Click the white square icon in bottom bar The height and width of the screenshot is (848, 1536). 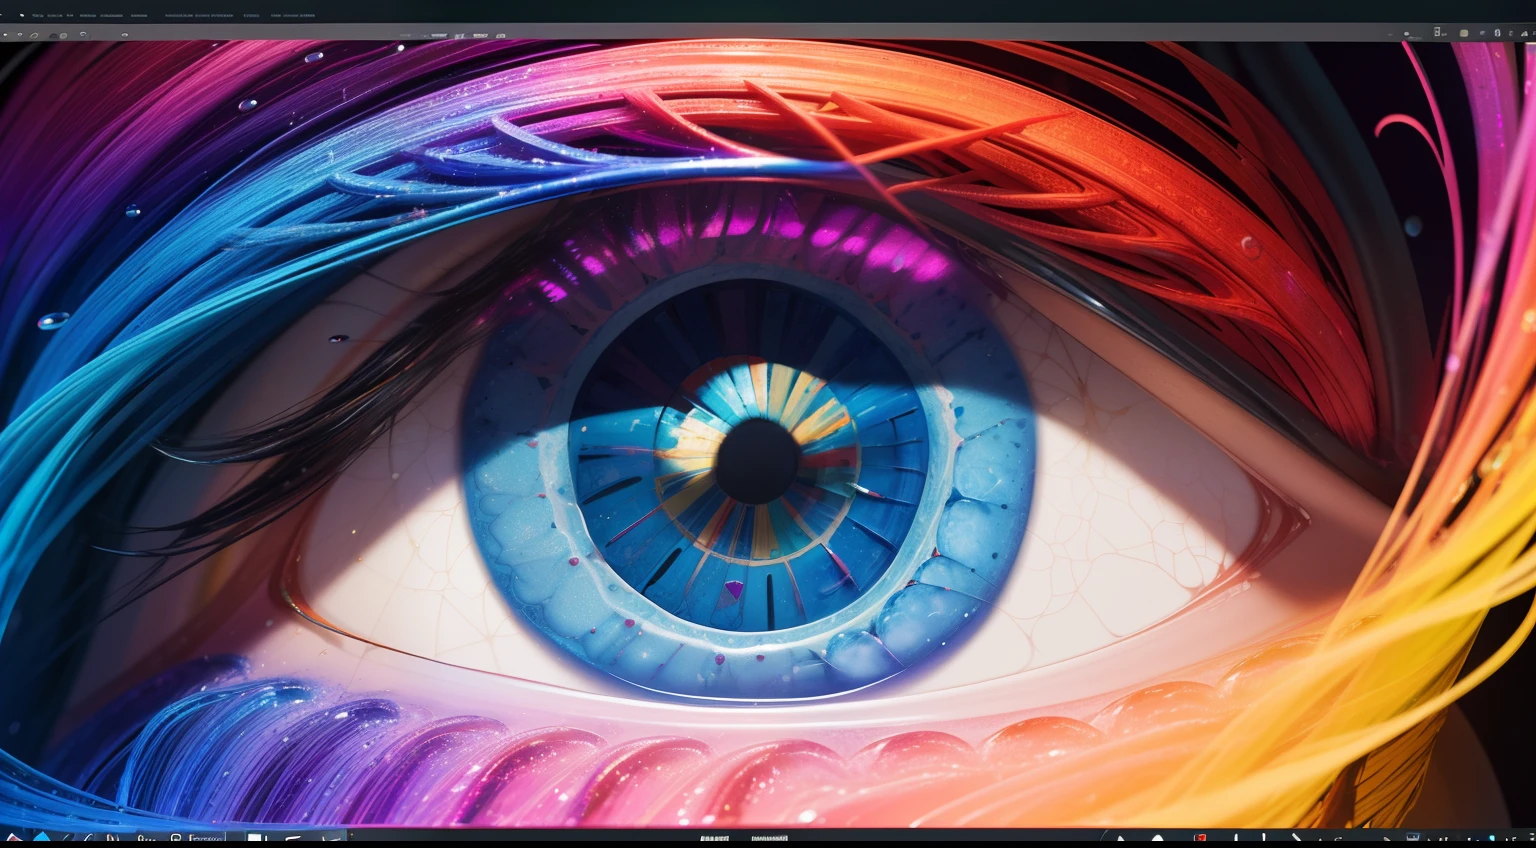[254, 837]
